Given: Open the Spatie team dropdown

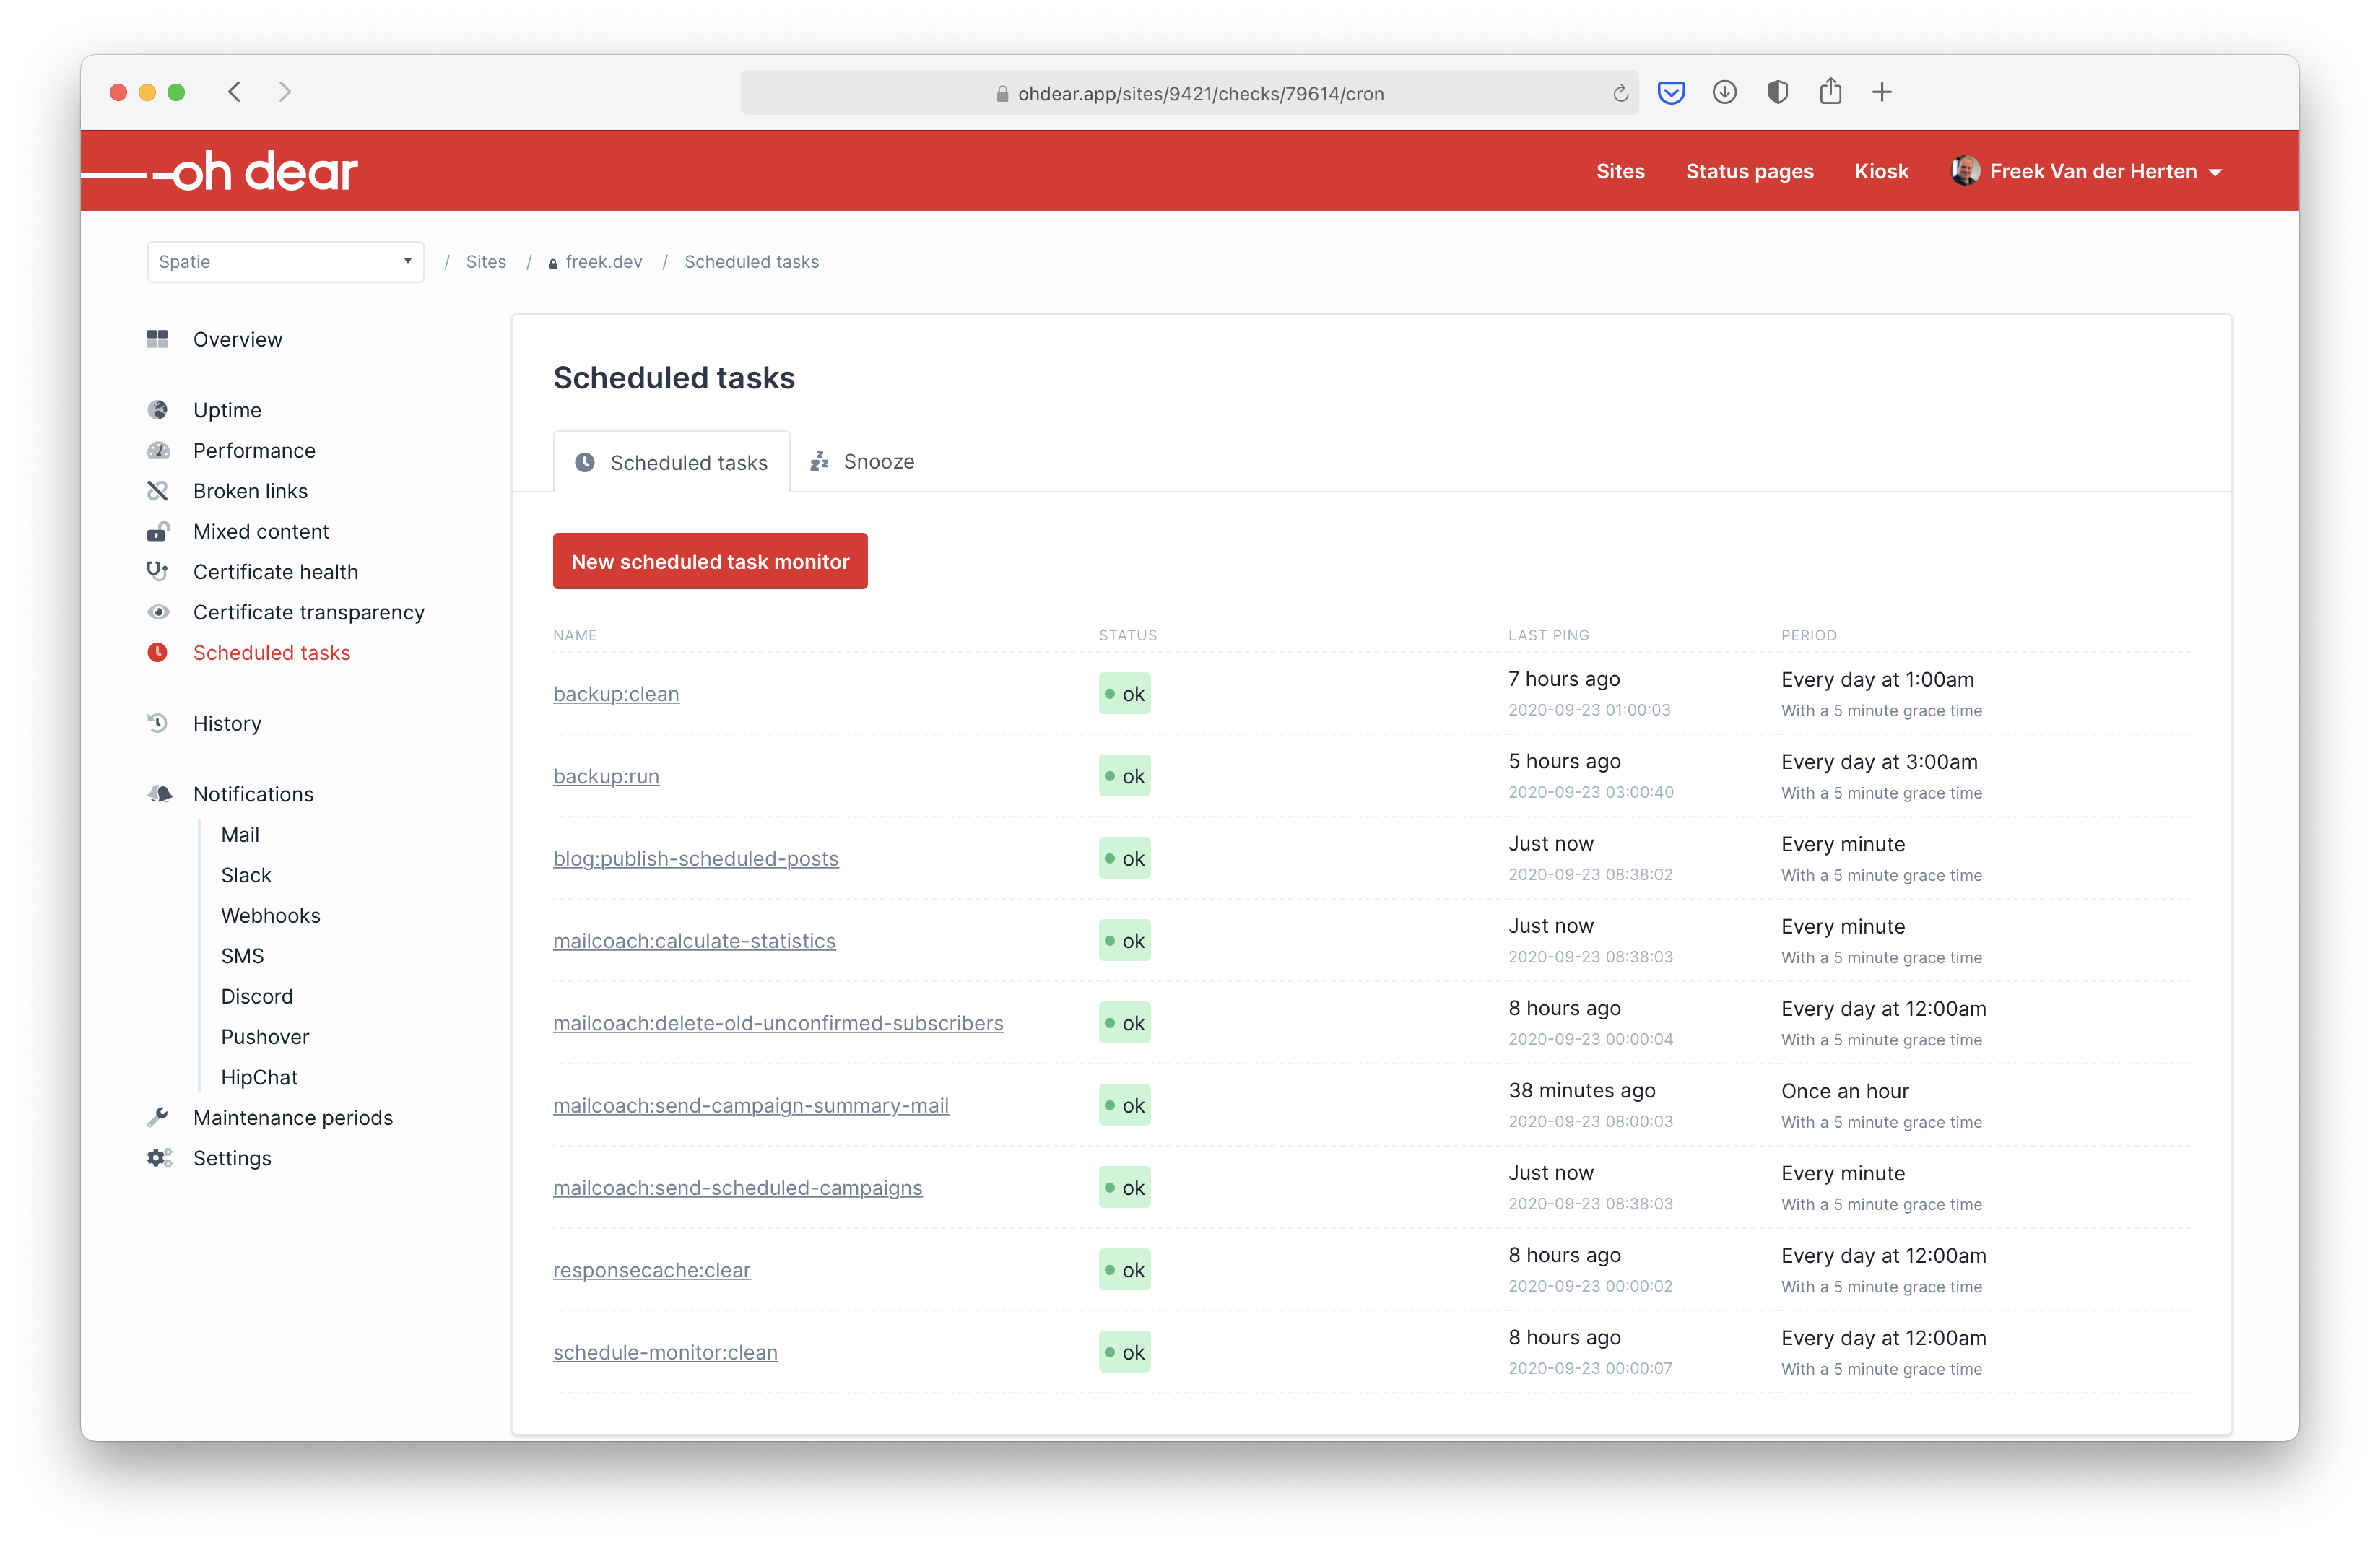Looking at the screenshot, I should point(286,262).
